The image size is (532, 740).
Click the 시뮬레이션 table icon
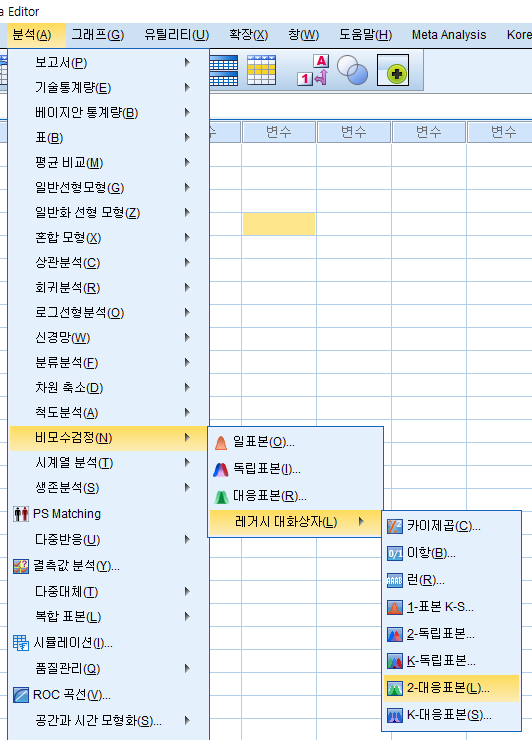click(x=21, y=643)
